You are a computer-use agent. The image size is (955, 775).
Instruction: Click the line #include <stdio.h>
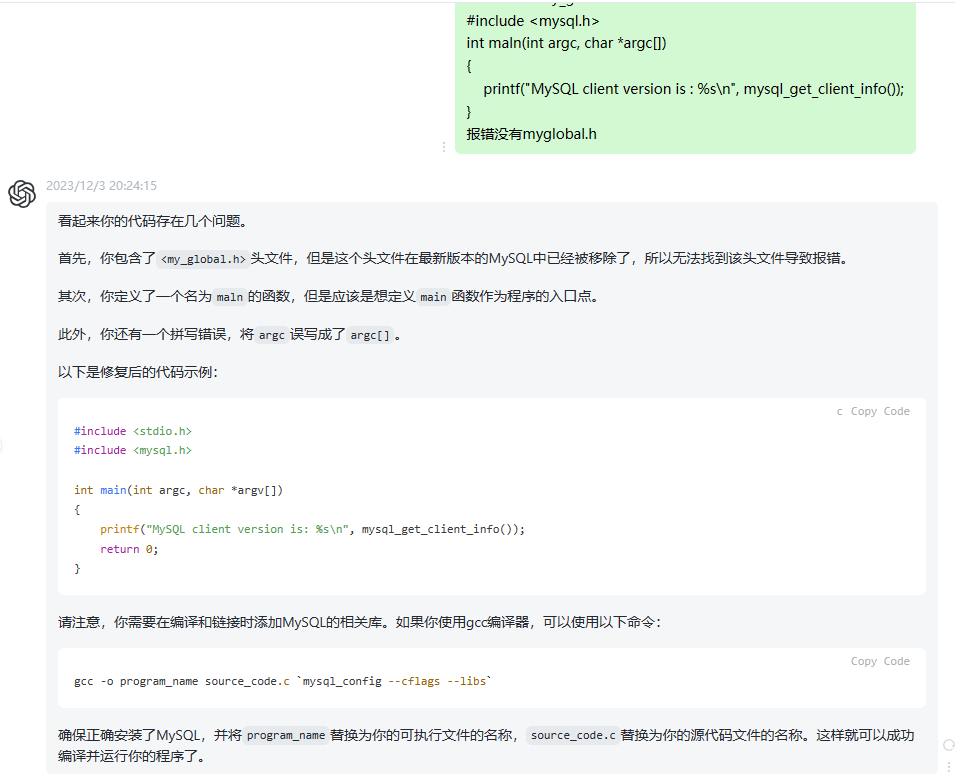pos(133,431)
